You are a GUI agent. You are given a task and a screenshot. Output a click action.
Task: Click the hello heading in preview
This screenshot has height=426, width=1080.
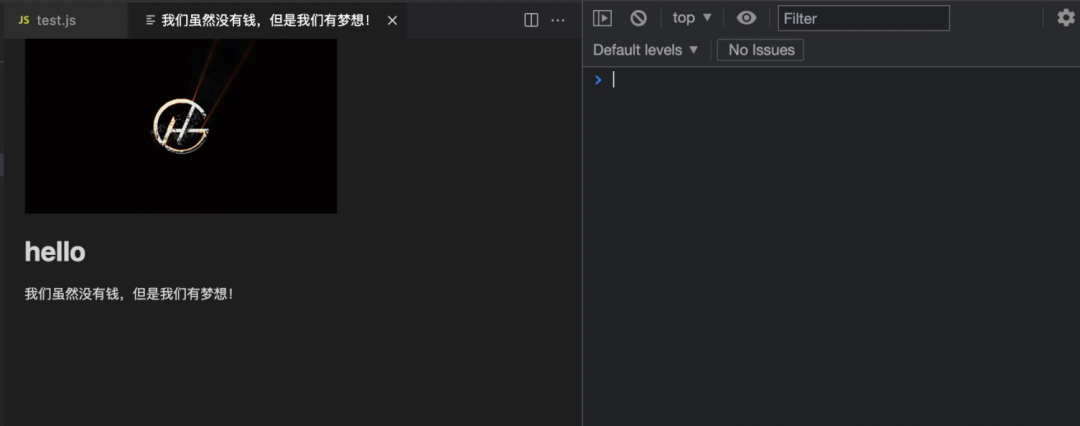point(55,252)
